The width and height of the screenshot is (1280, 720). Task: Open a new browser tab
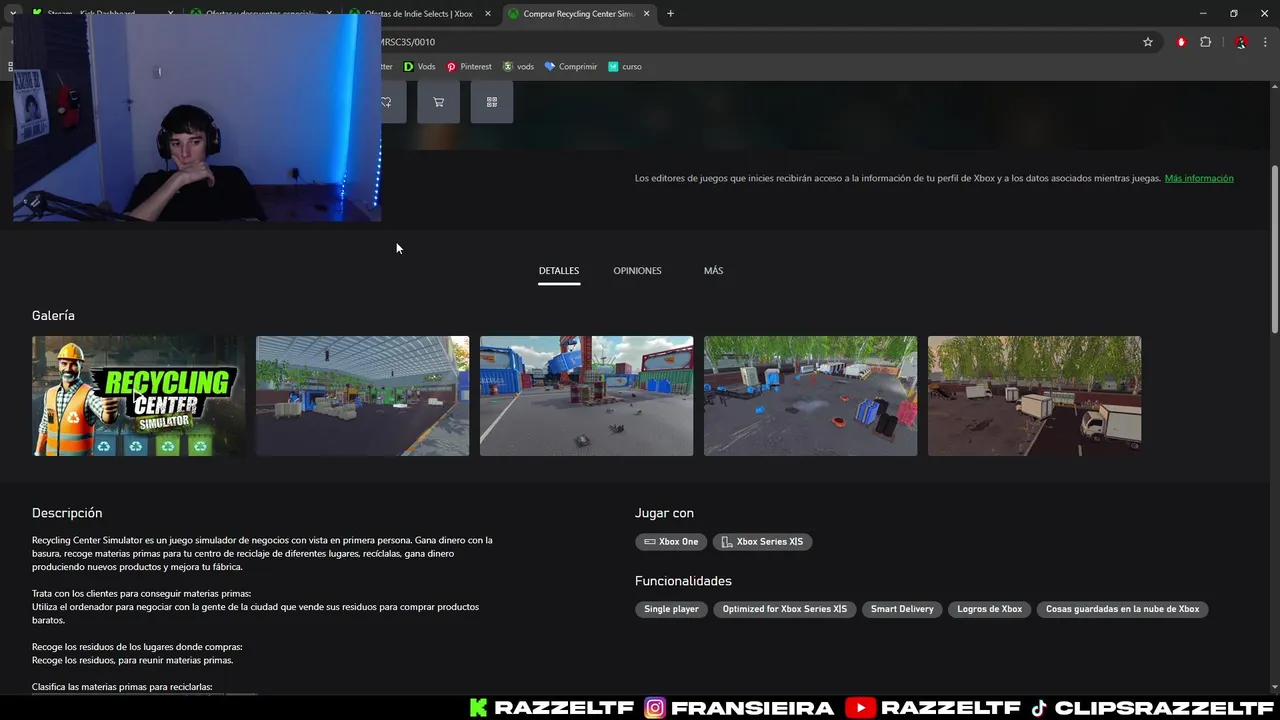point(670,14)
